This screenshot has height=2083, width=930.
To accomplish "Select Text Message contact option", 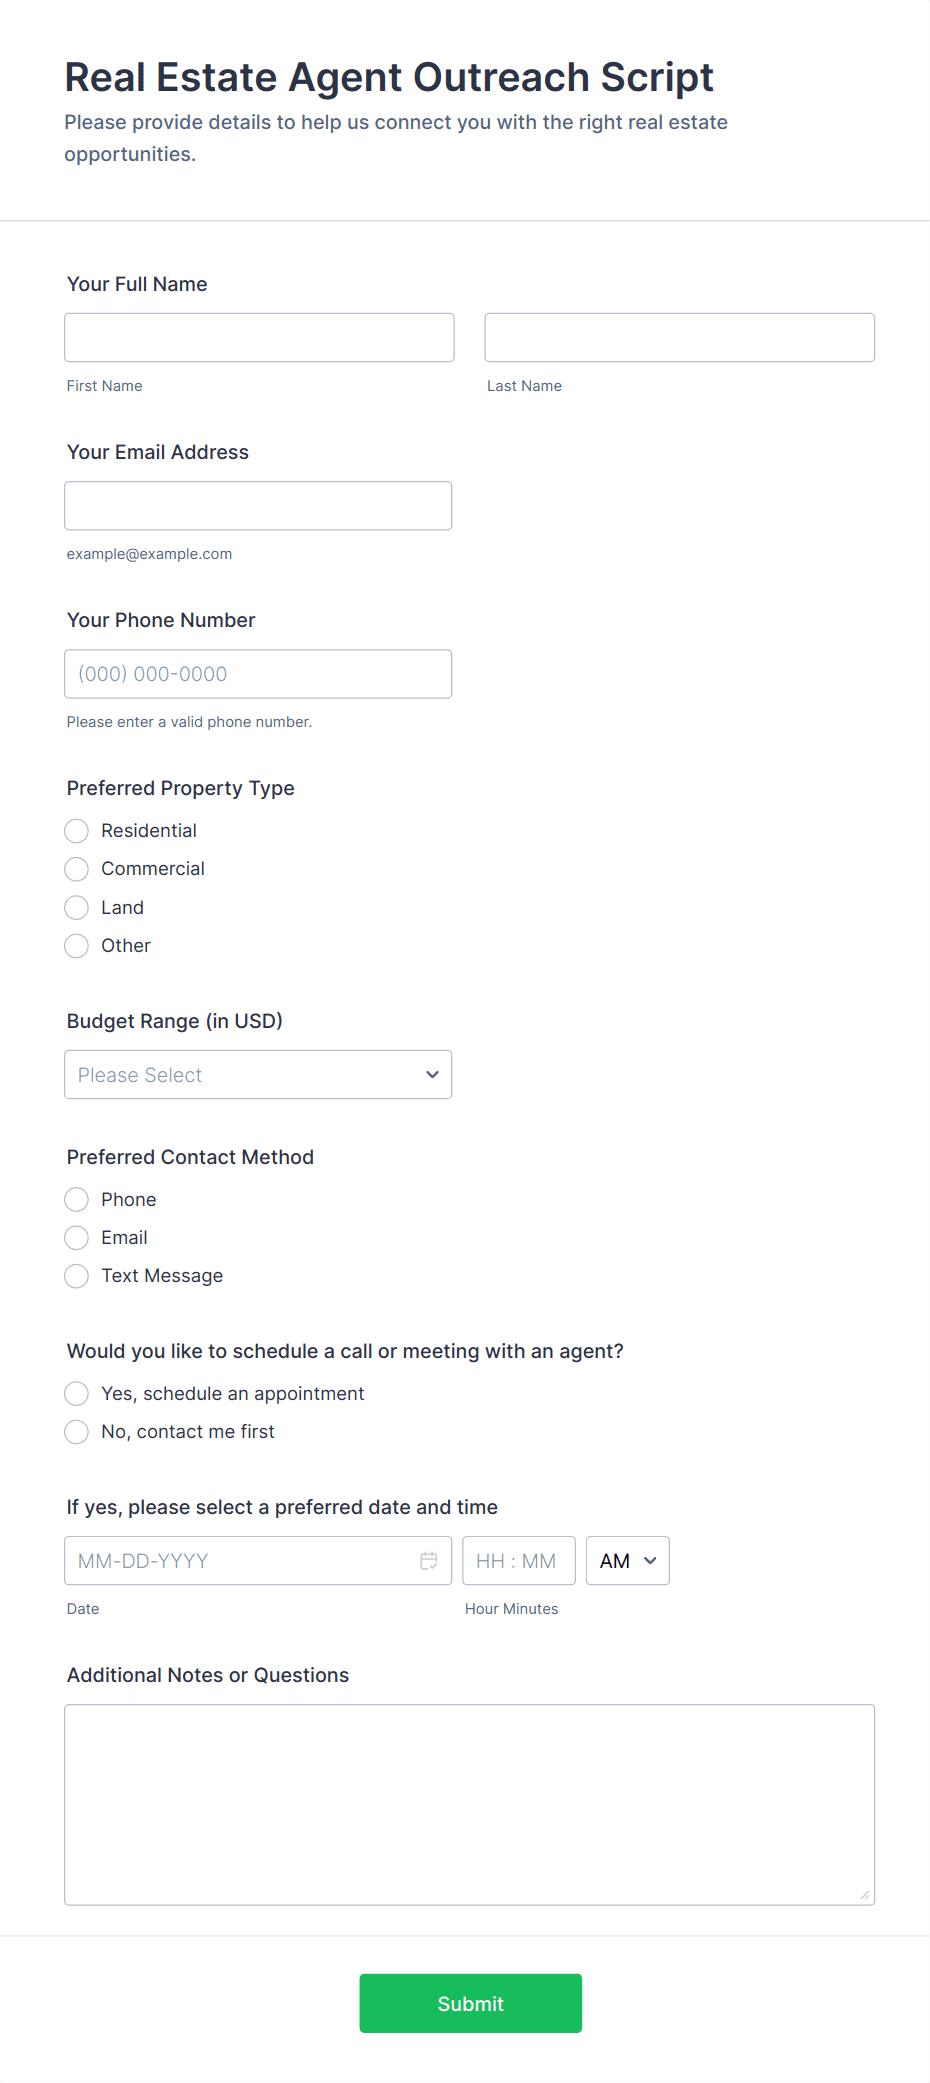I will coord(76,1275).
